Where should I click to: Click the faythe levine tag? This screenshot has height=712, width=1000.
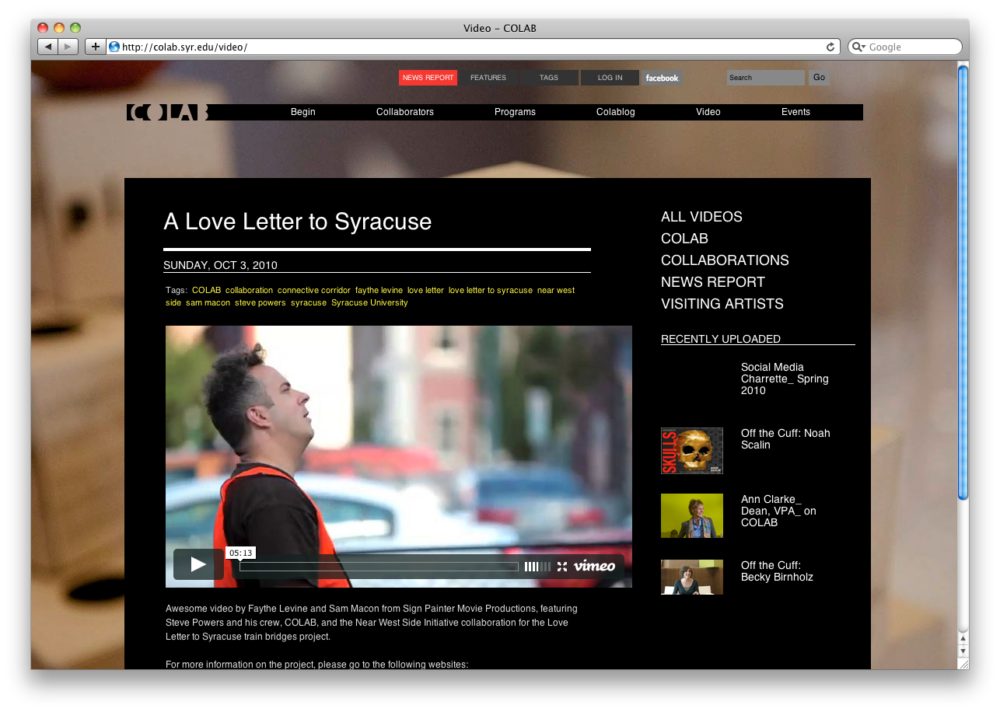pos(379,290)
